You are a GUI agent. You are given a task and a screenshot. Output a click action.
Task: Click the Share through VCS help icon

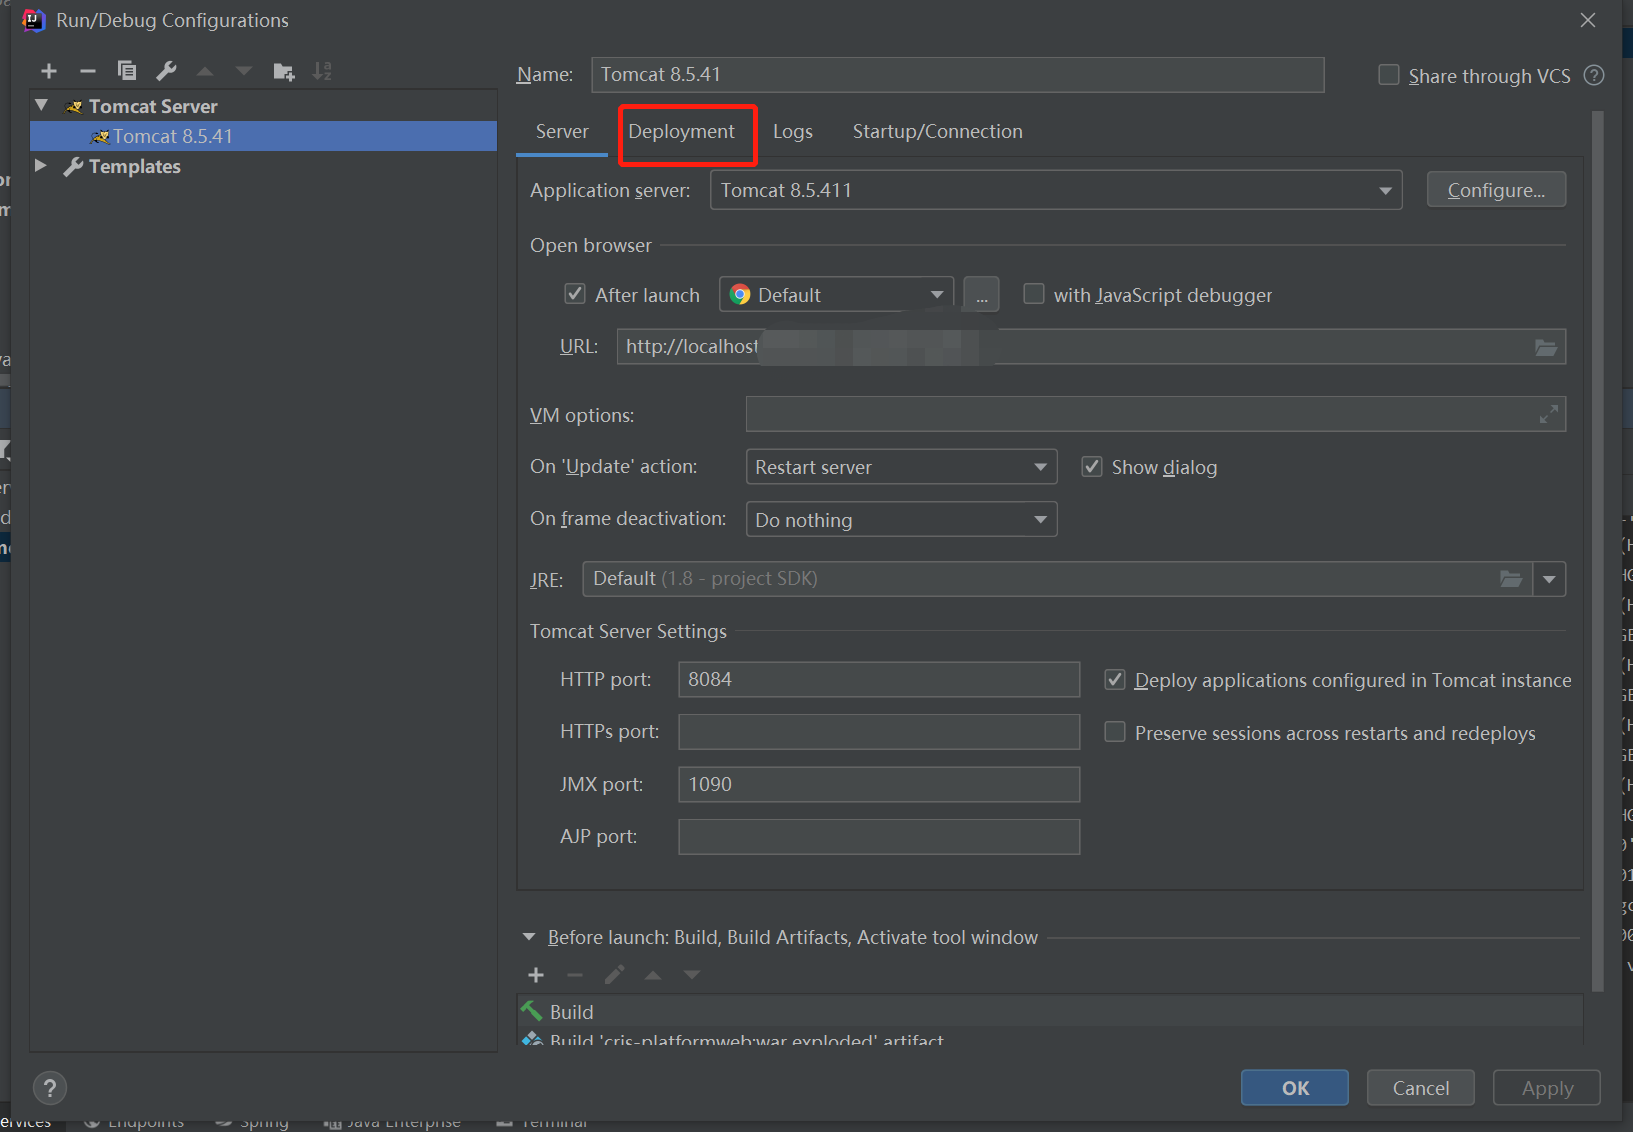(1595, 76)
